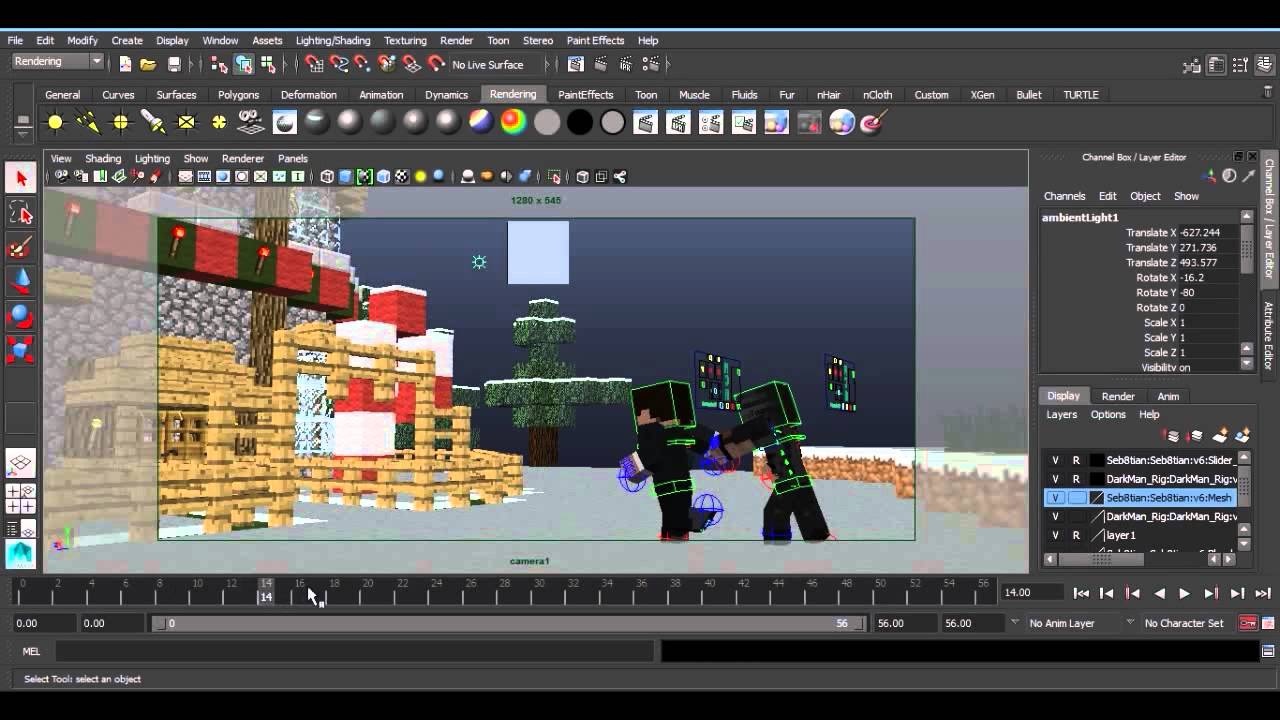1280x720 pixels.
Task: Toggle visibility V of selected Seb8tian Mesh layer
Action: (1055, 497)
